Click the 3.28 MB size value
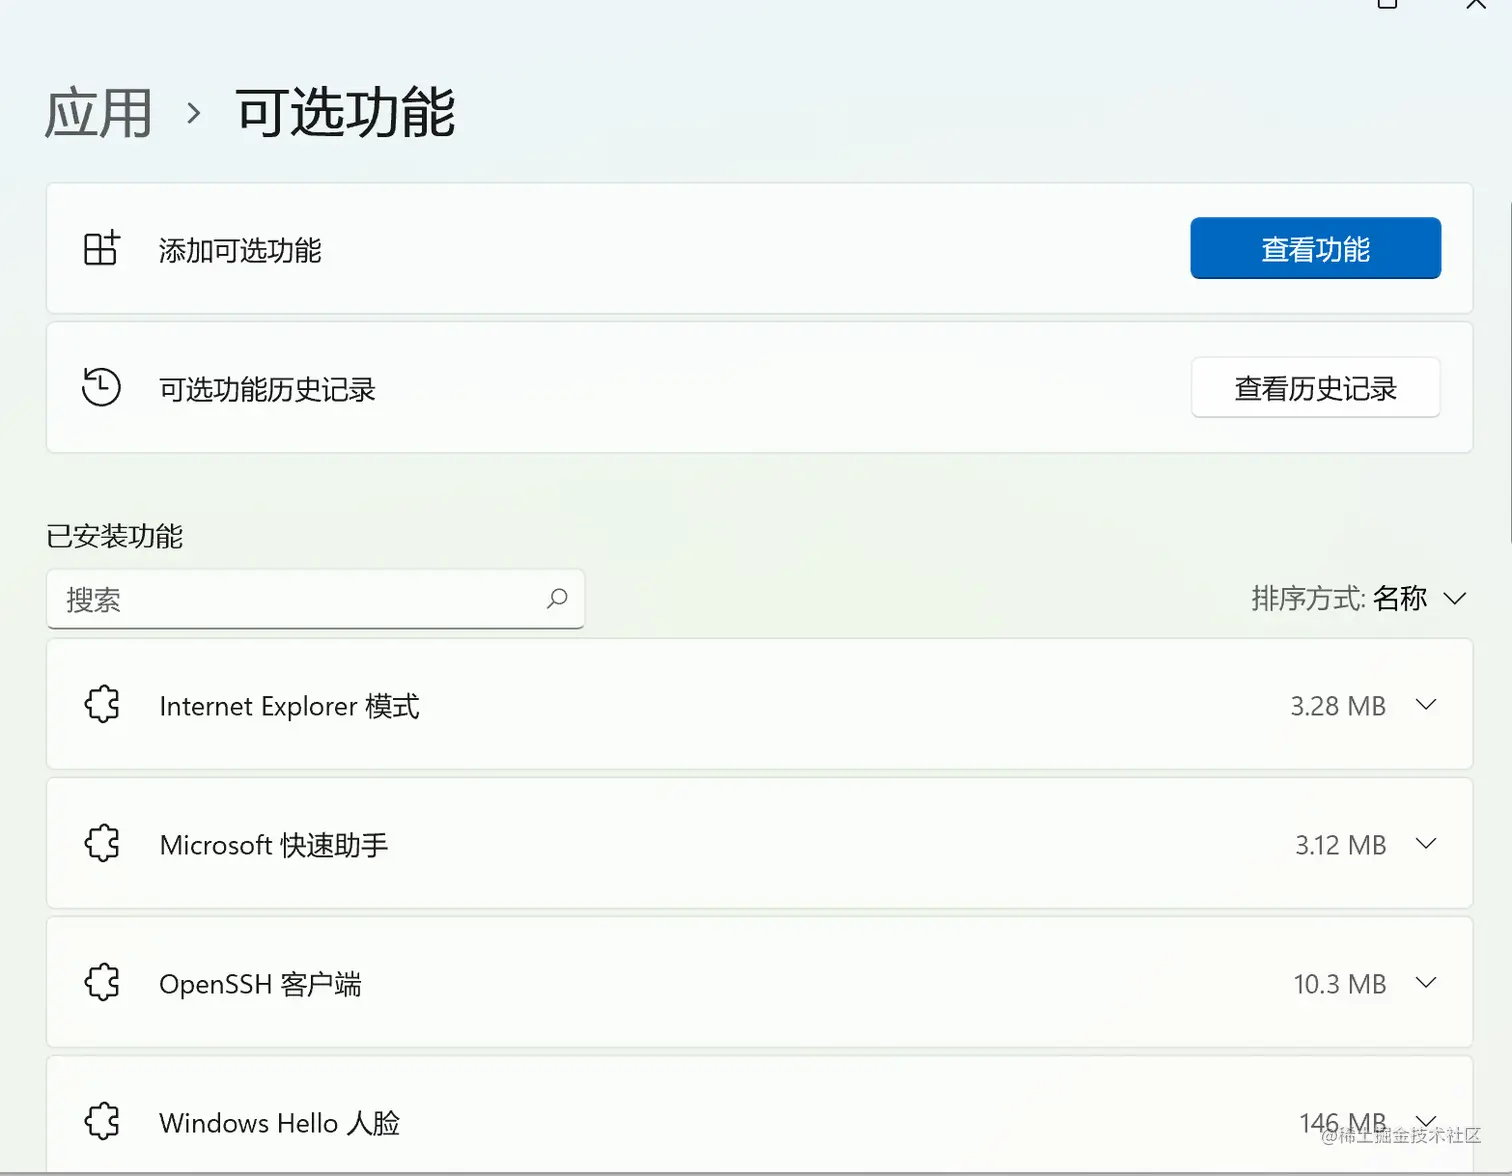 [x=1338, y=706]
